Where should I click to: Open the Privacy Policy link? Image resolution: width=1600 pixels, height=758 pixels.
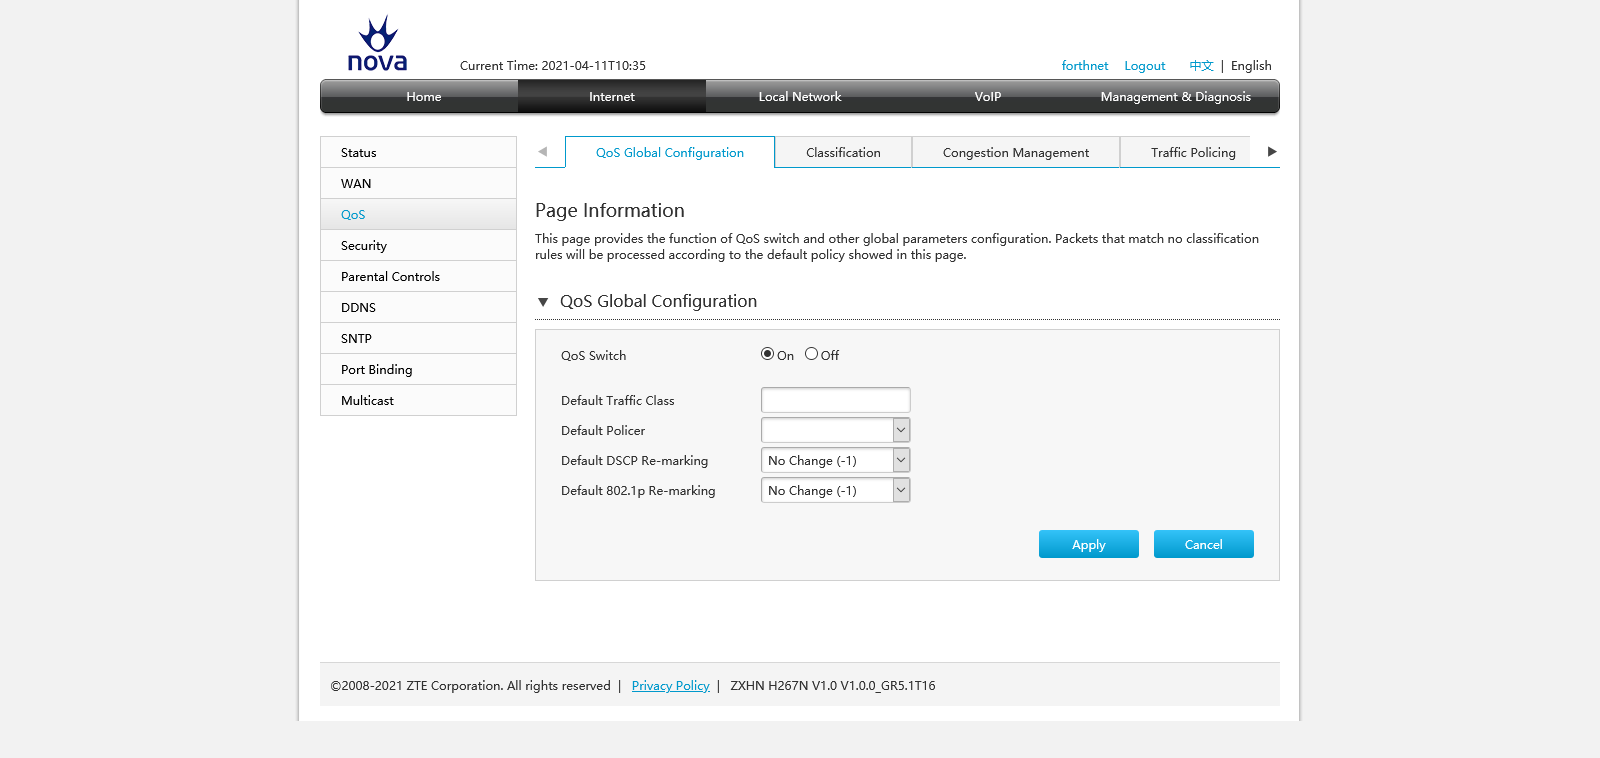pos(670,686)
